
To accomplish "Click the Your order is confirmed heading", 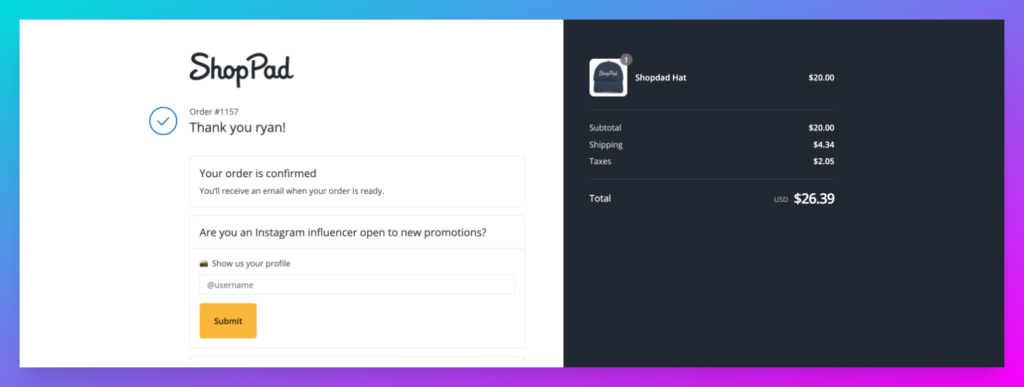I will [x=258, y=174].
